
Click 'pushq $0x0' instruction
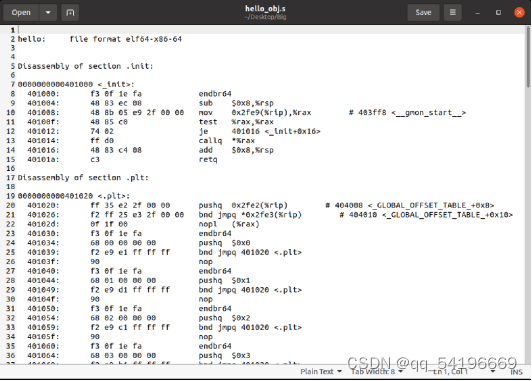224,243
